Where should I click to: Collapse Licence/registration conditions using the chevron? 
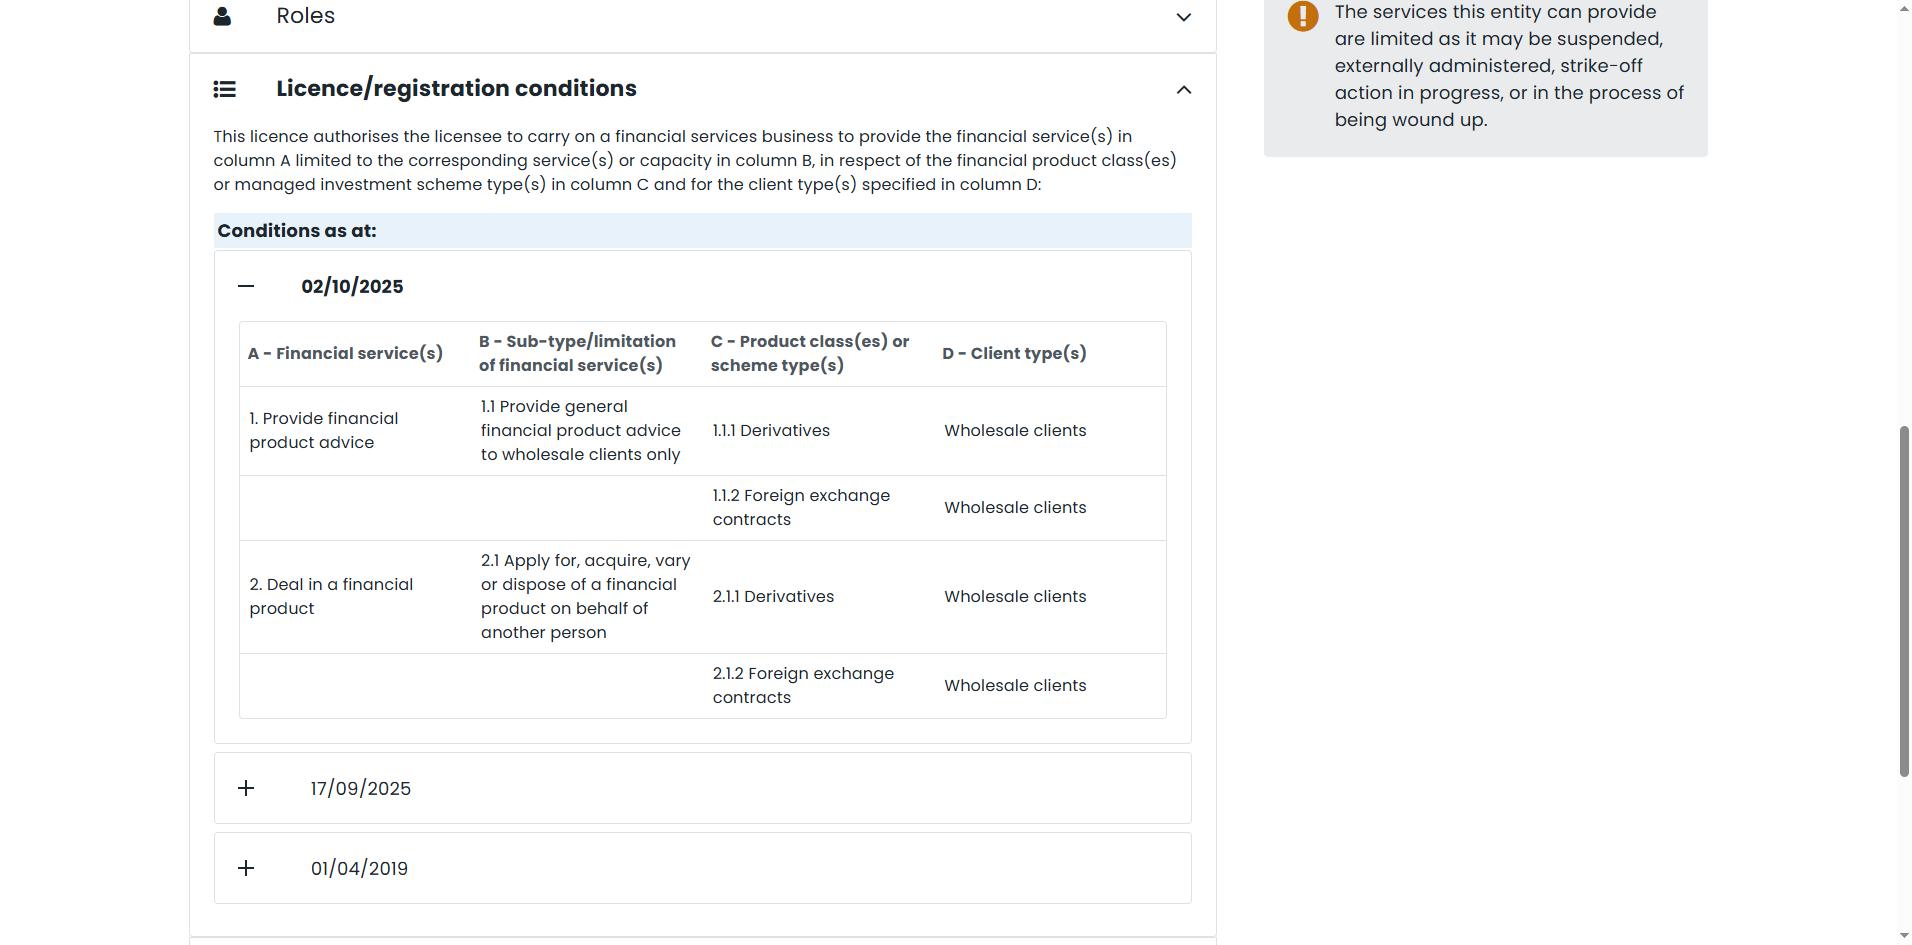(x=1183, y=90)
